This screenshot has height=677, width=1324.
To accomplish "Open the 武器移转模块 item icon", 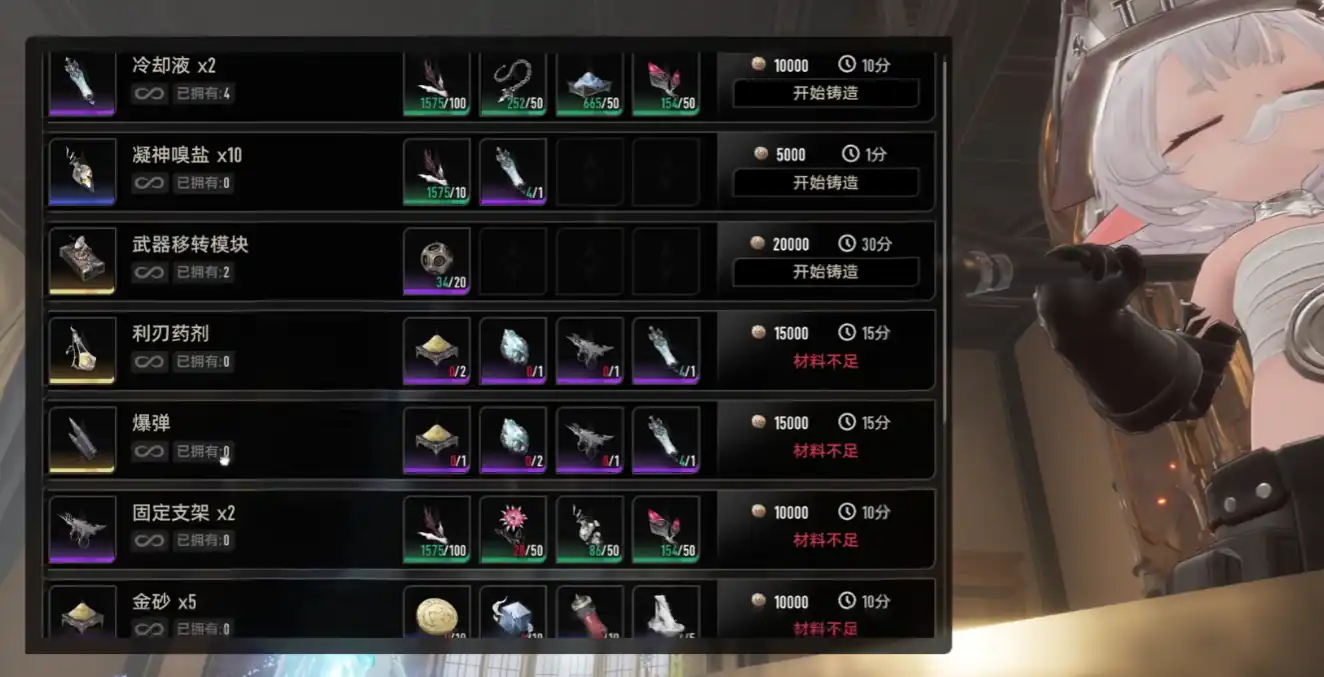I will point(82,261).
